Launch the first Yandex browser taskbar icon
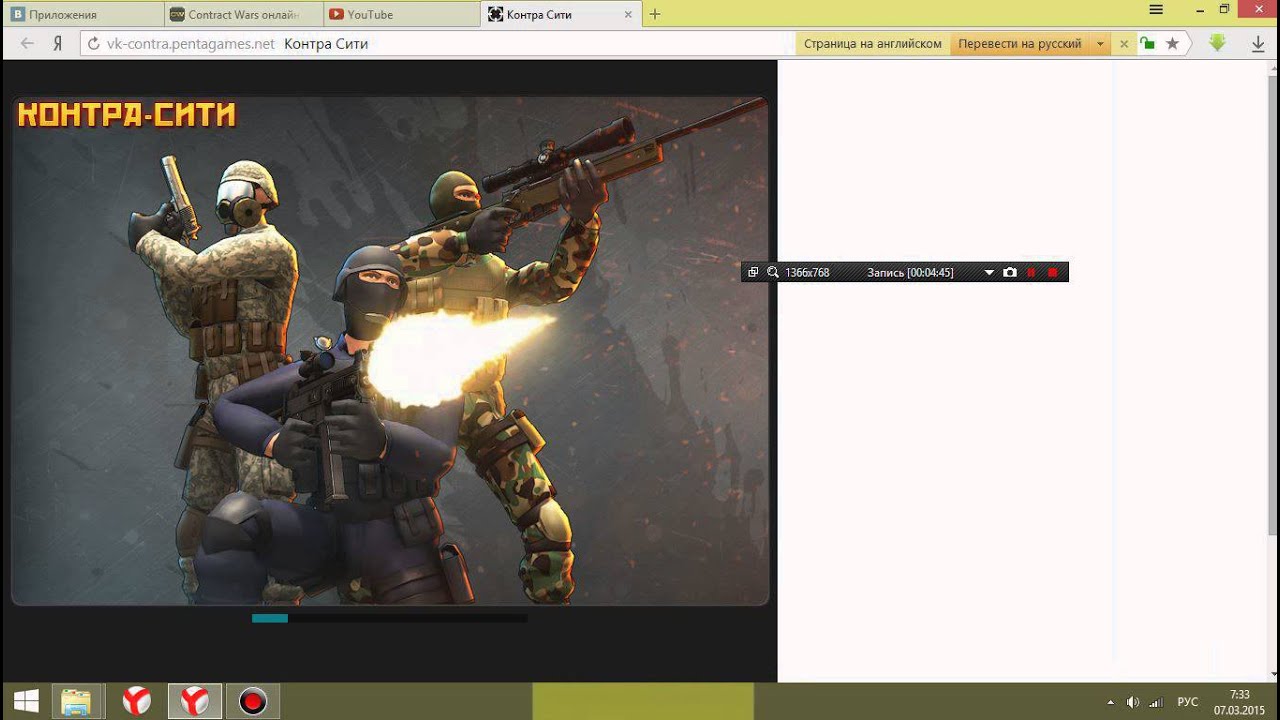 136,702
